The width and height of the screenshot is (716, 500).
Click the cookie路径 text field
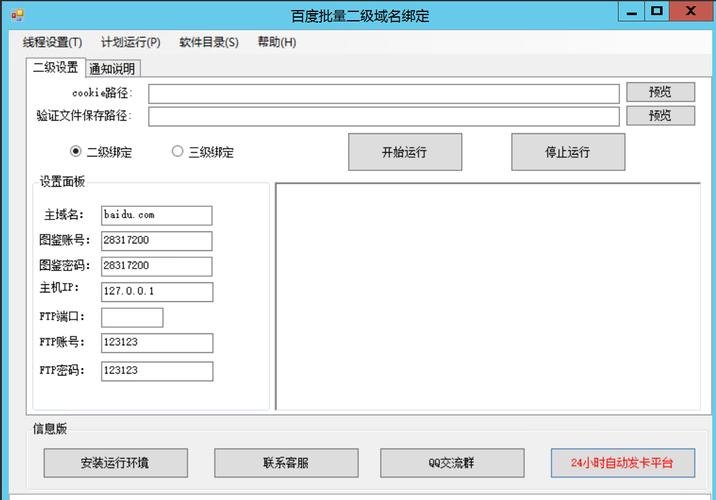click(384, 94)
